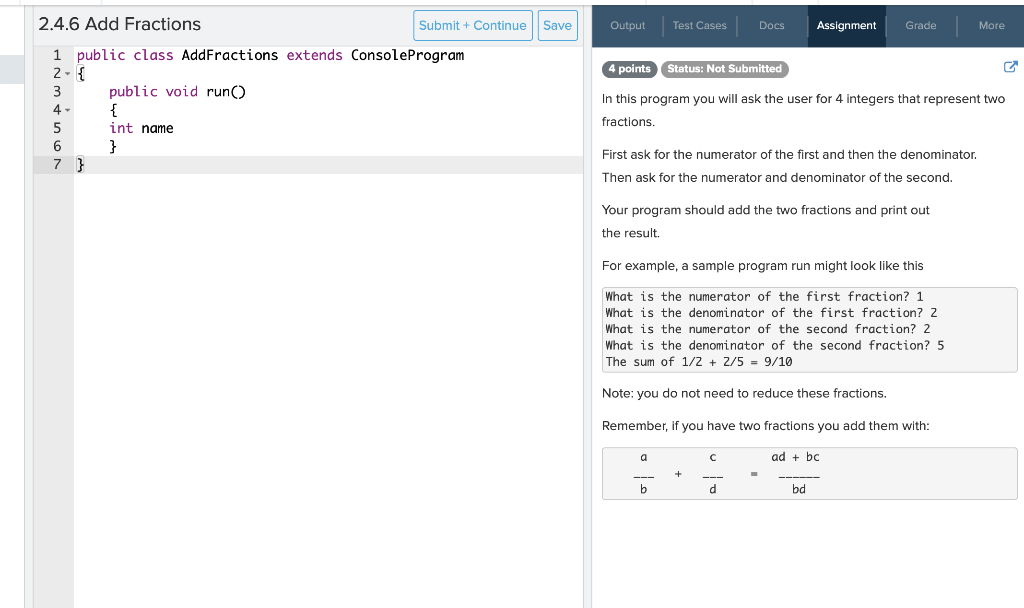This screenshot has width=1024, height=608.
Task: Switch to the Output tab
Action: [x=627, y=25]
